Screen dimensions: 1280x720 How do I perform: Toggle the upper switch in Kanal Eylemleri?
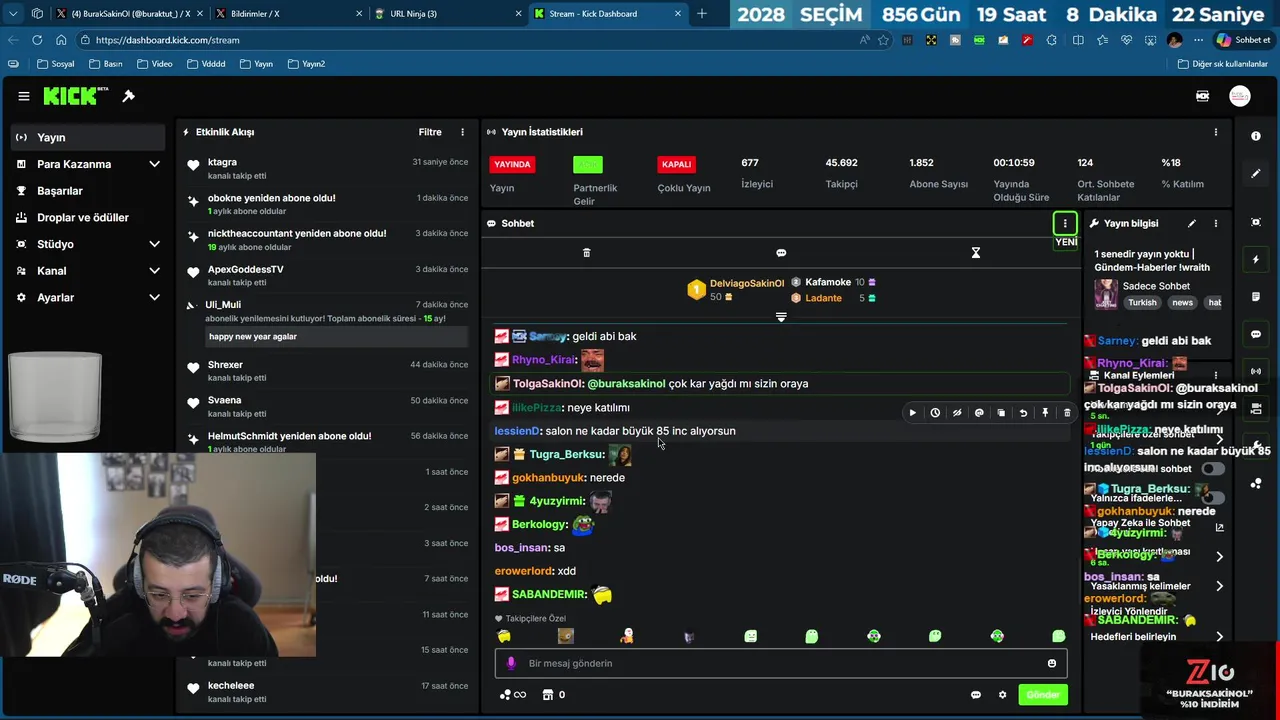[x=1212, y=469]
